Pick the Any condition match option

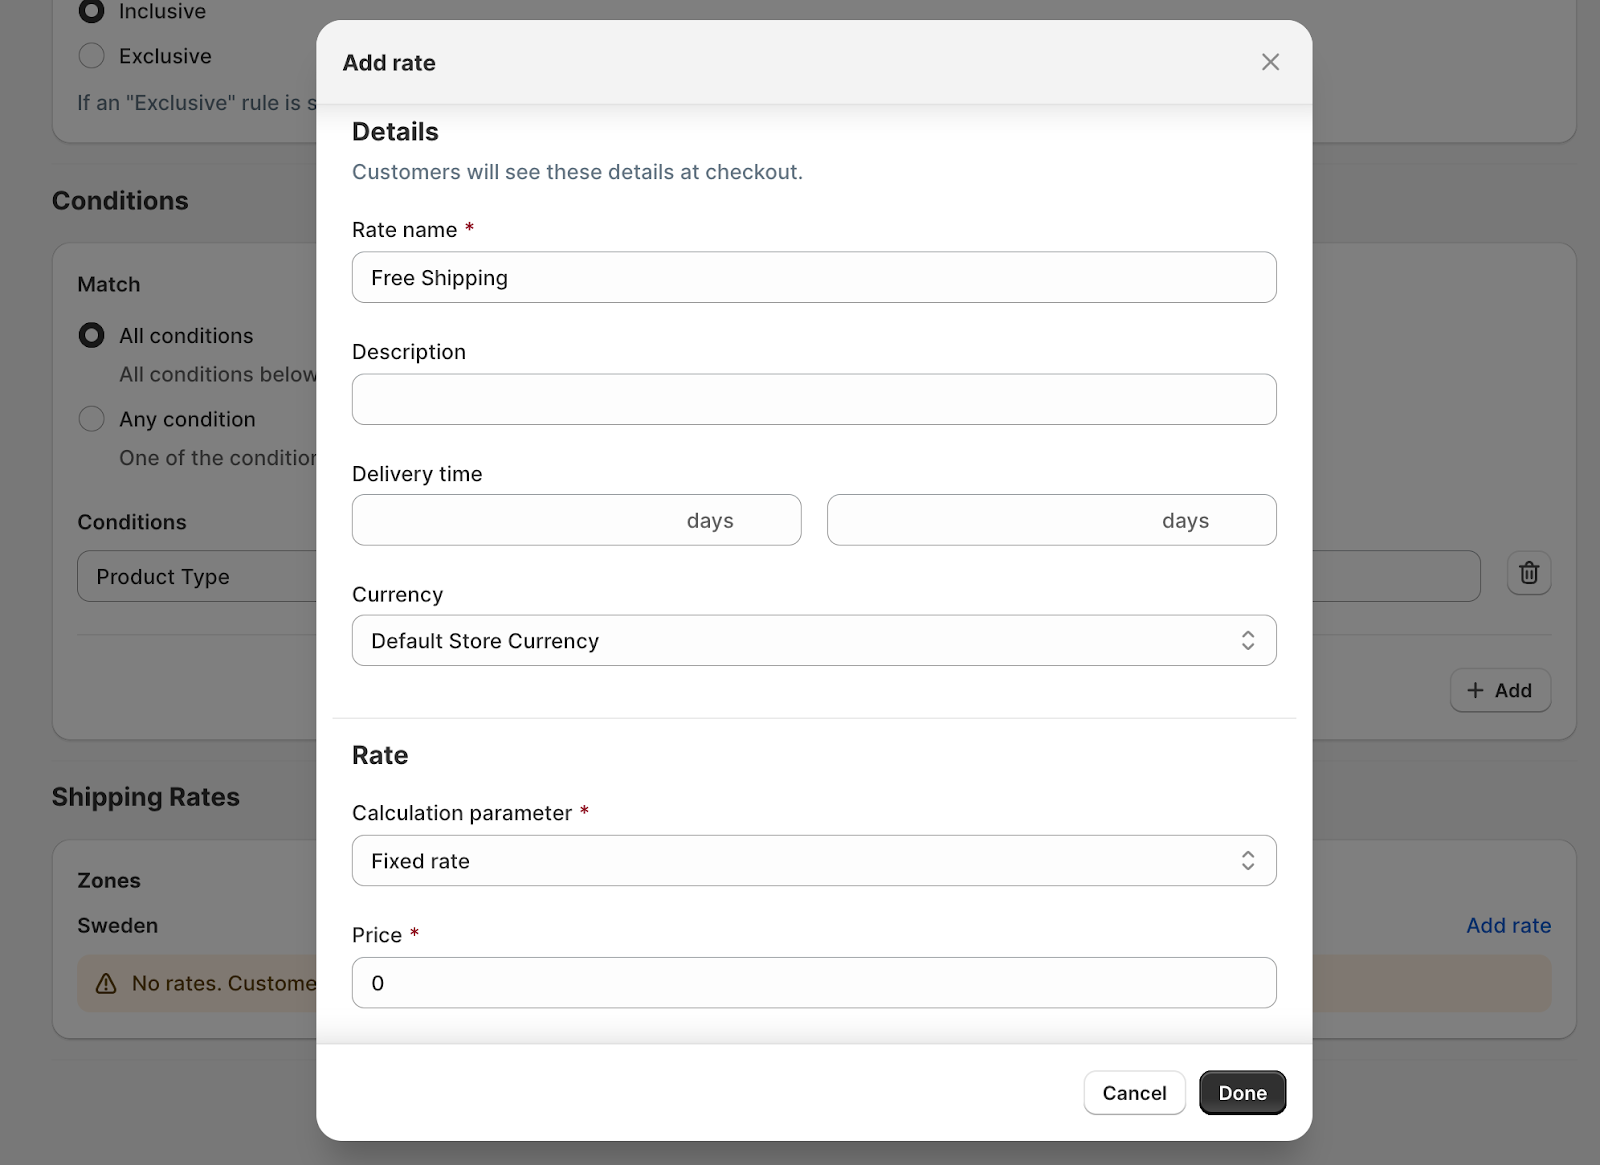click(x=92, y=419)
